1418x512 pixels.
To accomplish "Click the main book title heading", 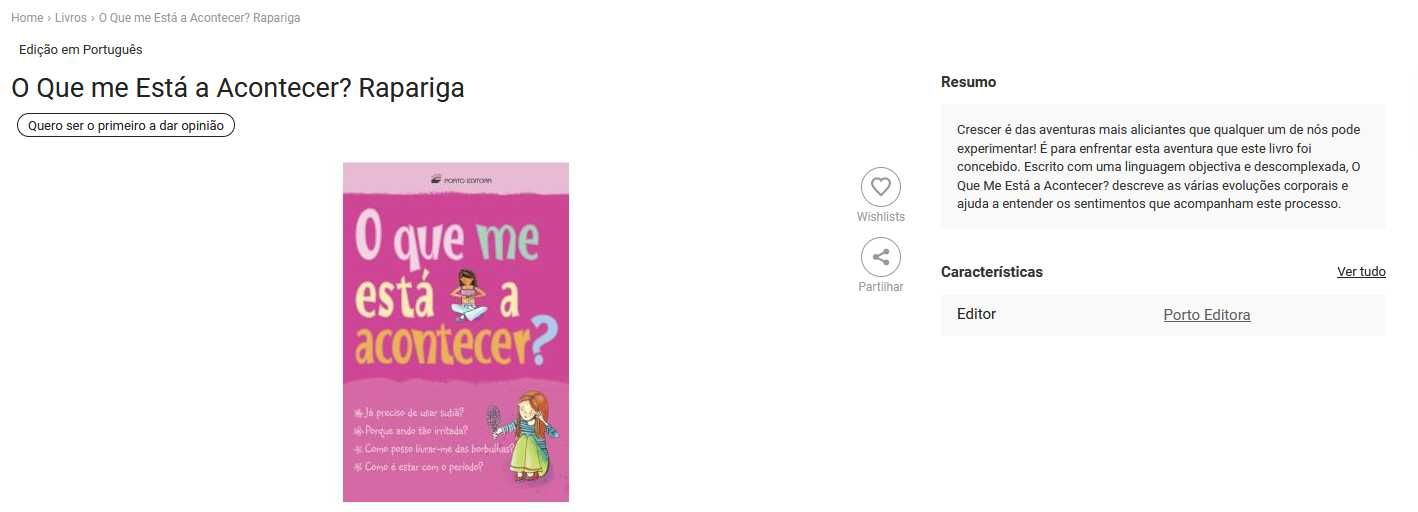I will pyautogui.click(x=238, y=88).
